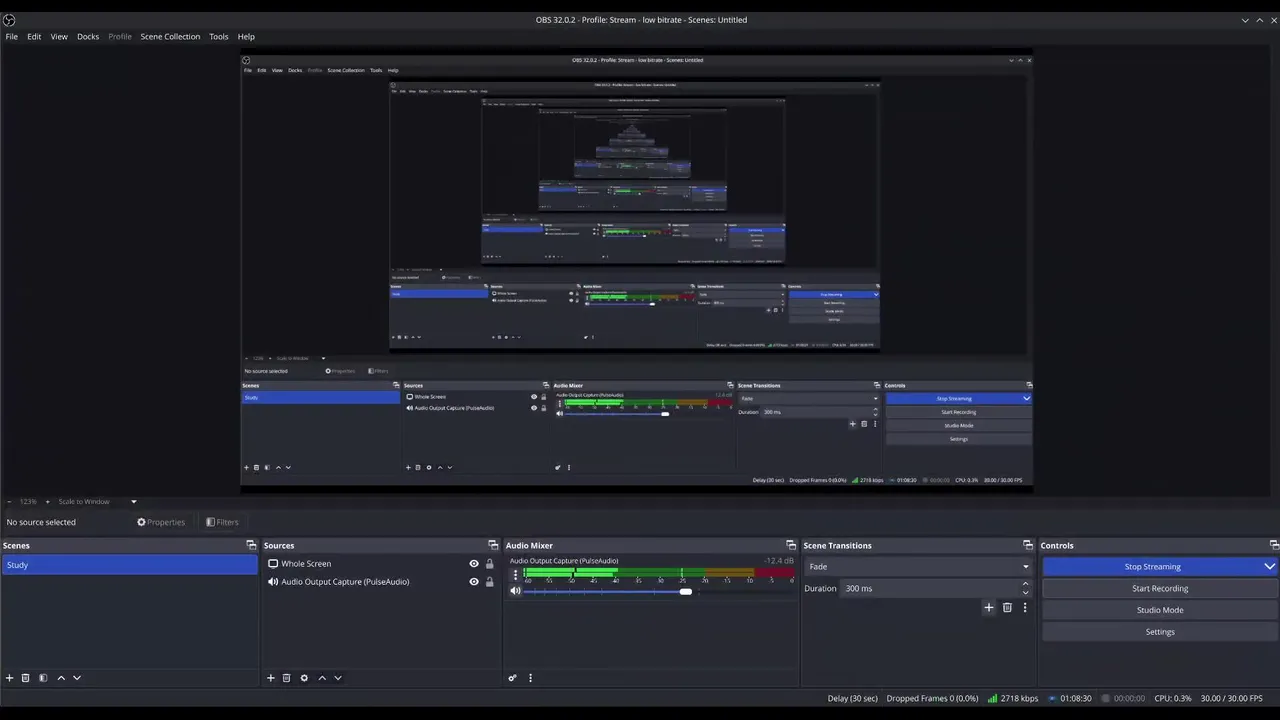The image size is (1280, 720).
Task: Click the CPU: 0.3% status text
Action: click(1173, 698)
